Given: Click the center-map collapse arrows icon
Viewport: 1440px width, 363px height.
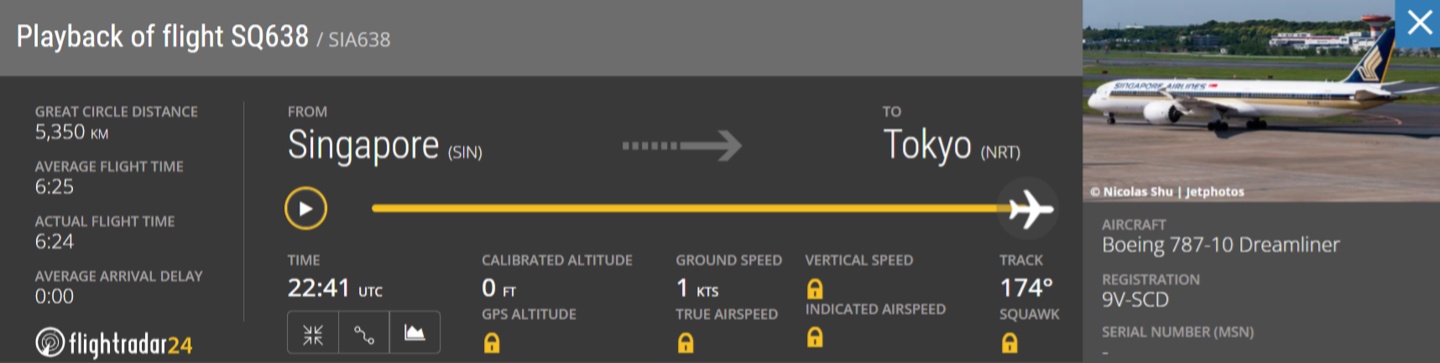Looking at the screenshot, I should tap(313, 334).
